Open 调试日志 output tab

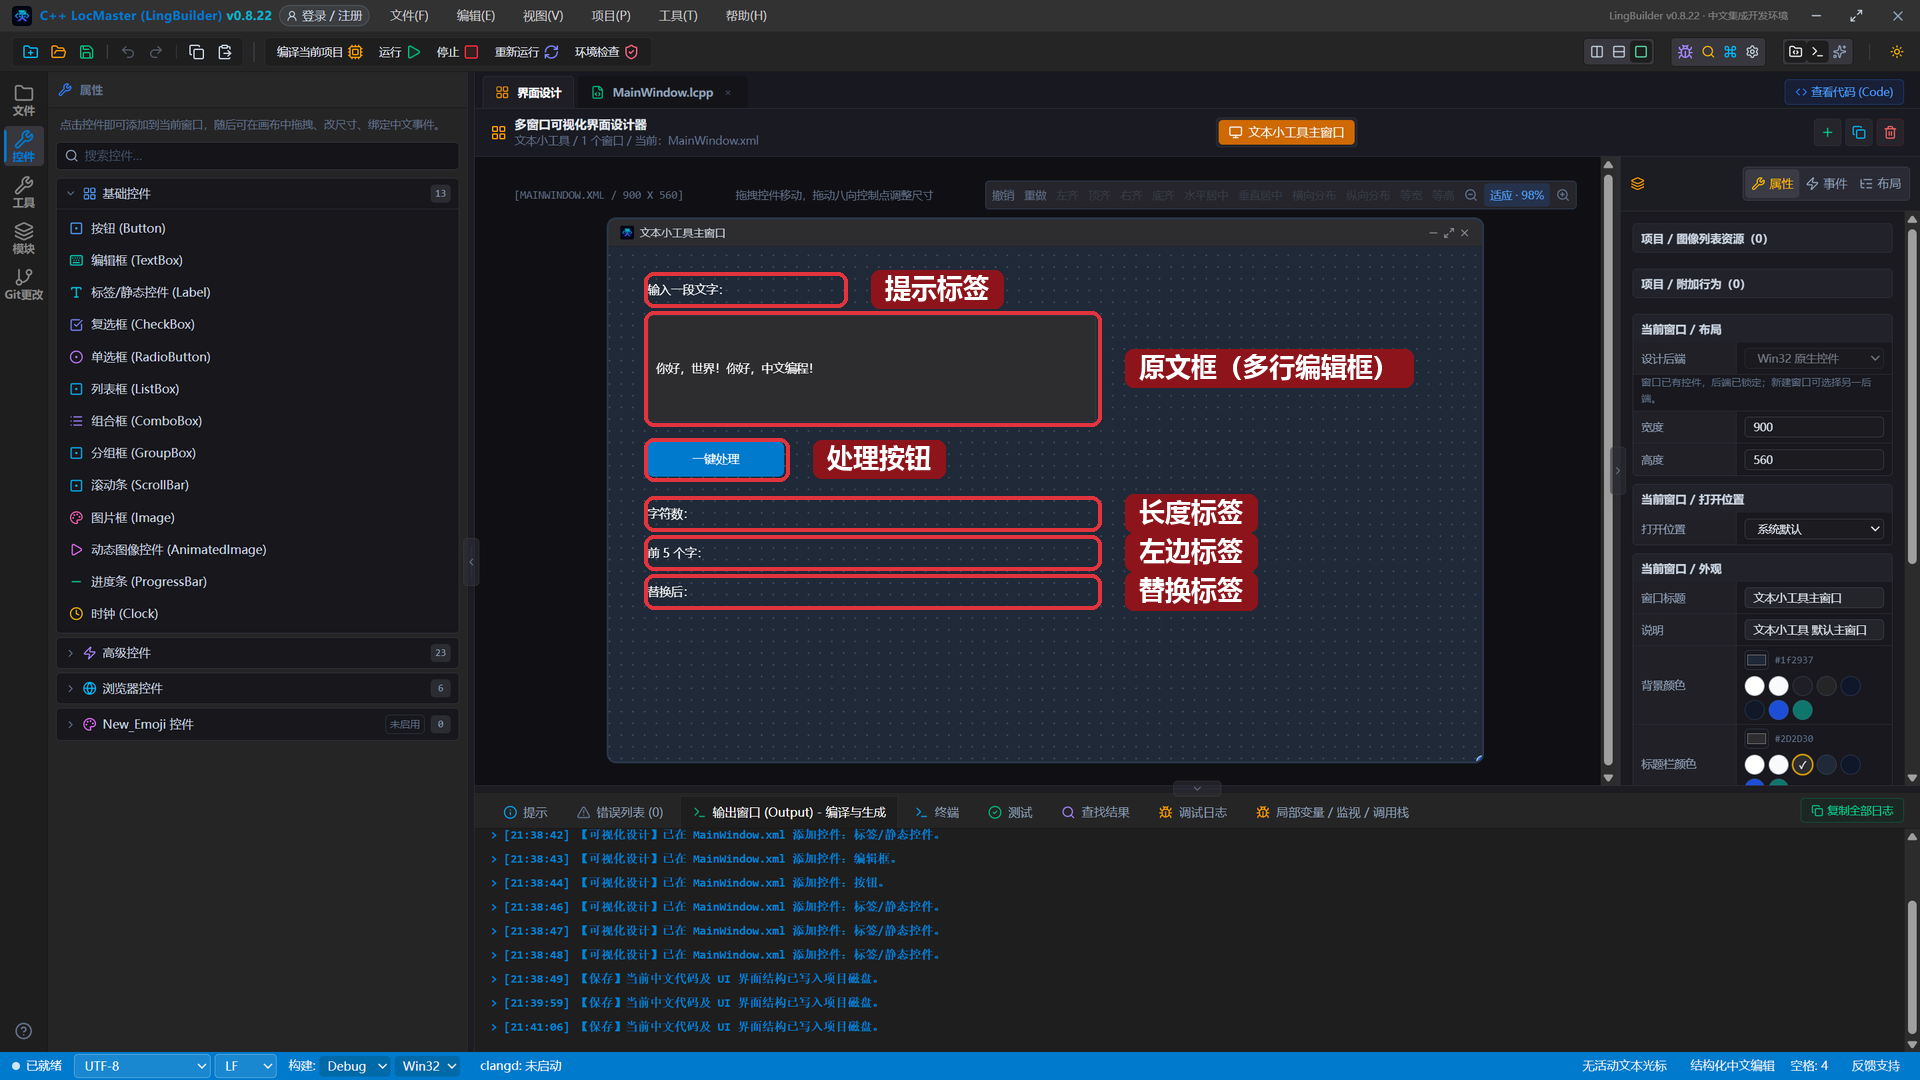pos(1193,813)
